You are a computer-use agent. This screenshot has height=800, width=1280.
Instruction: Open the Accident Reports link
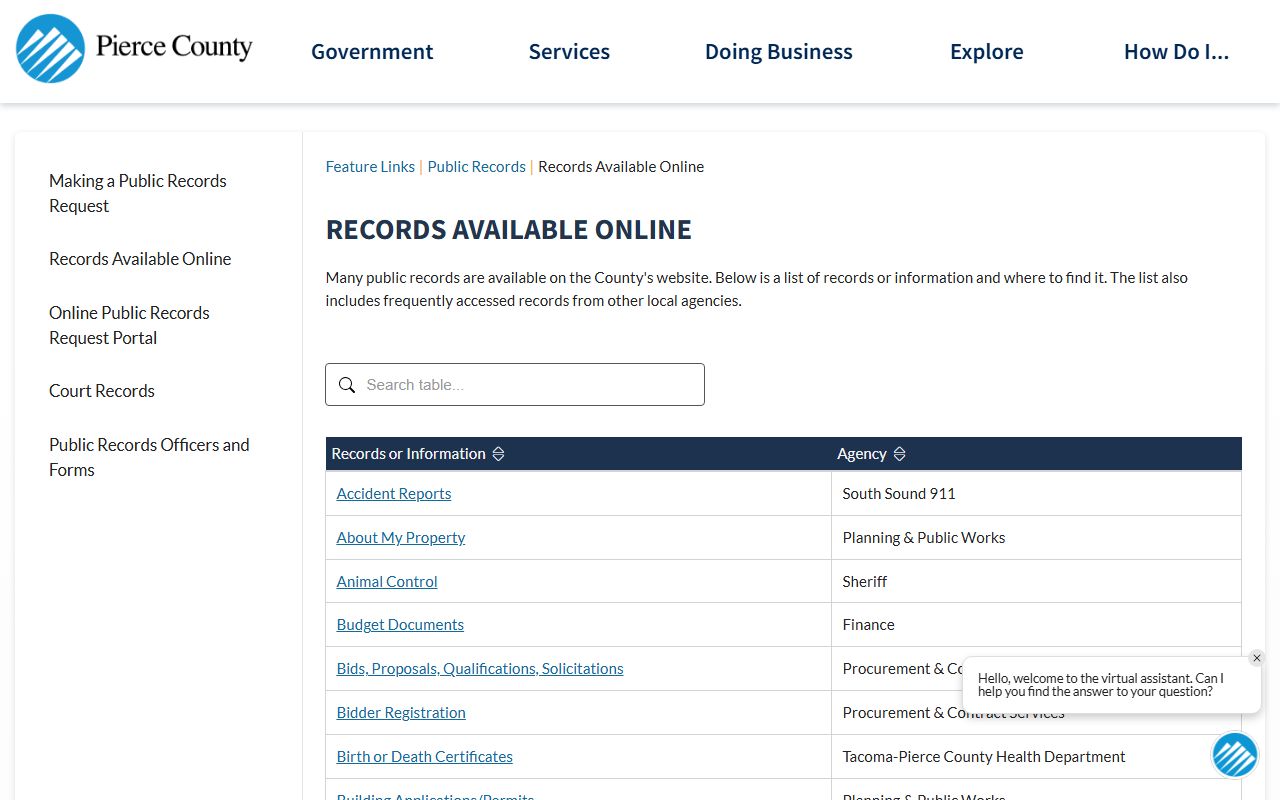pos(394,494)
